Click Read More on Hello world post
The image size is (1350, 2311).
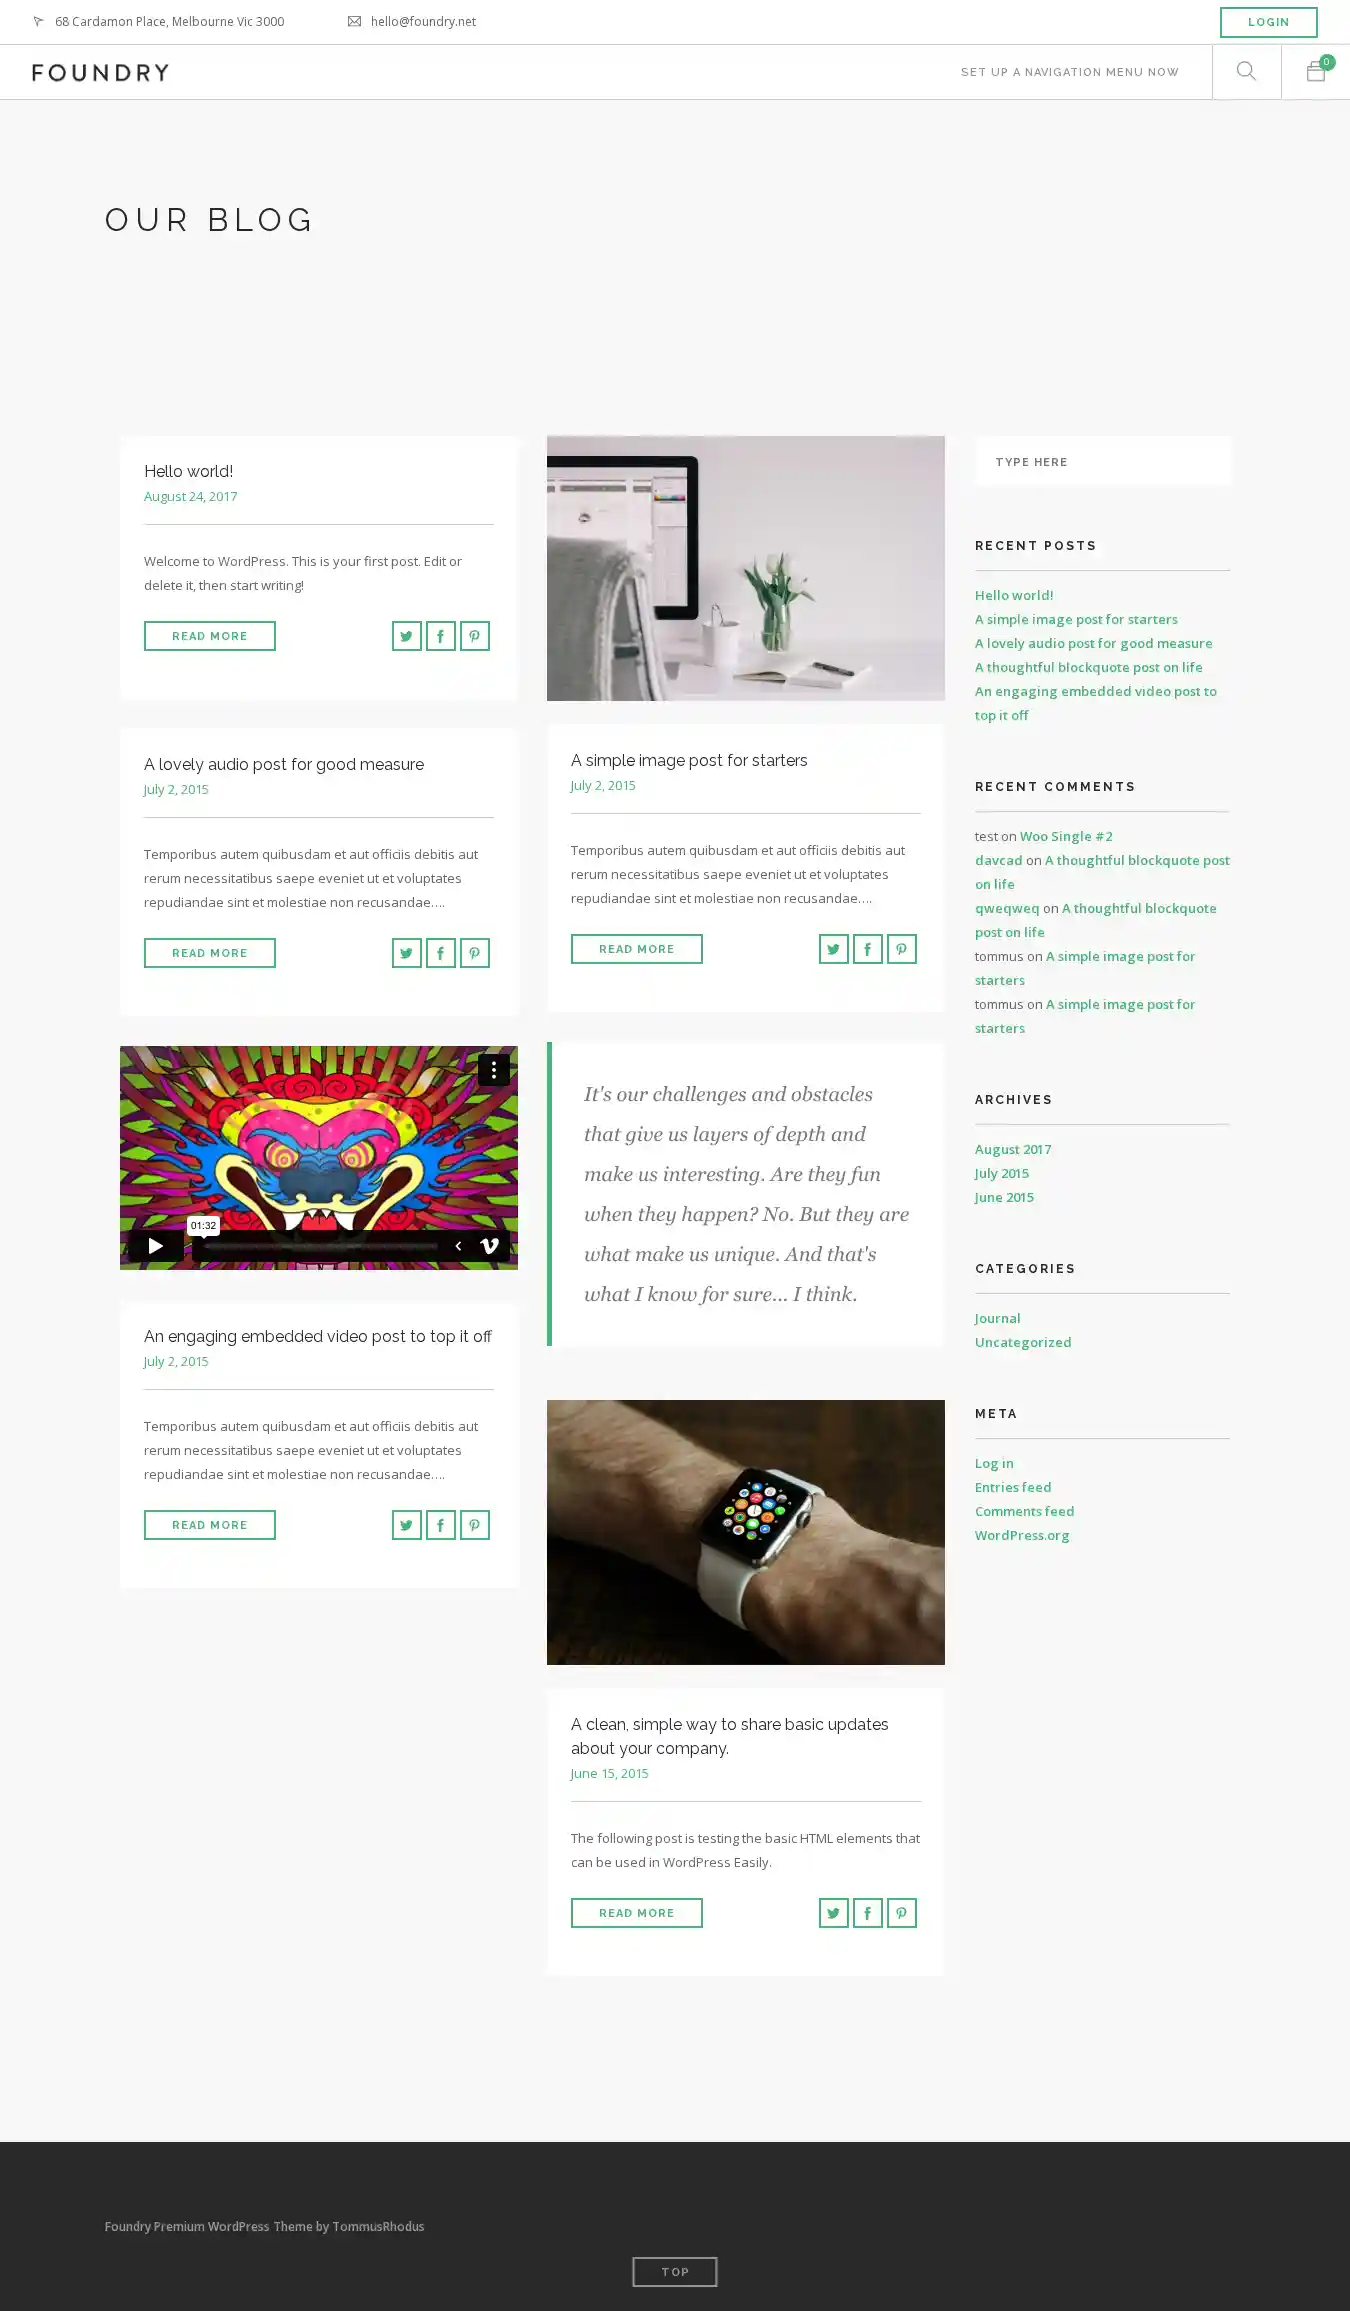point(209,636)
